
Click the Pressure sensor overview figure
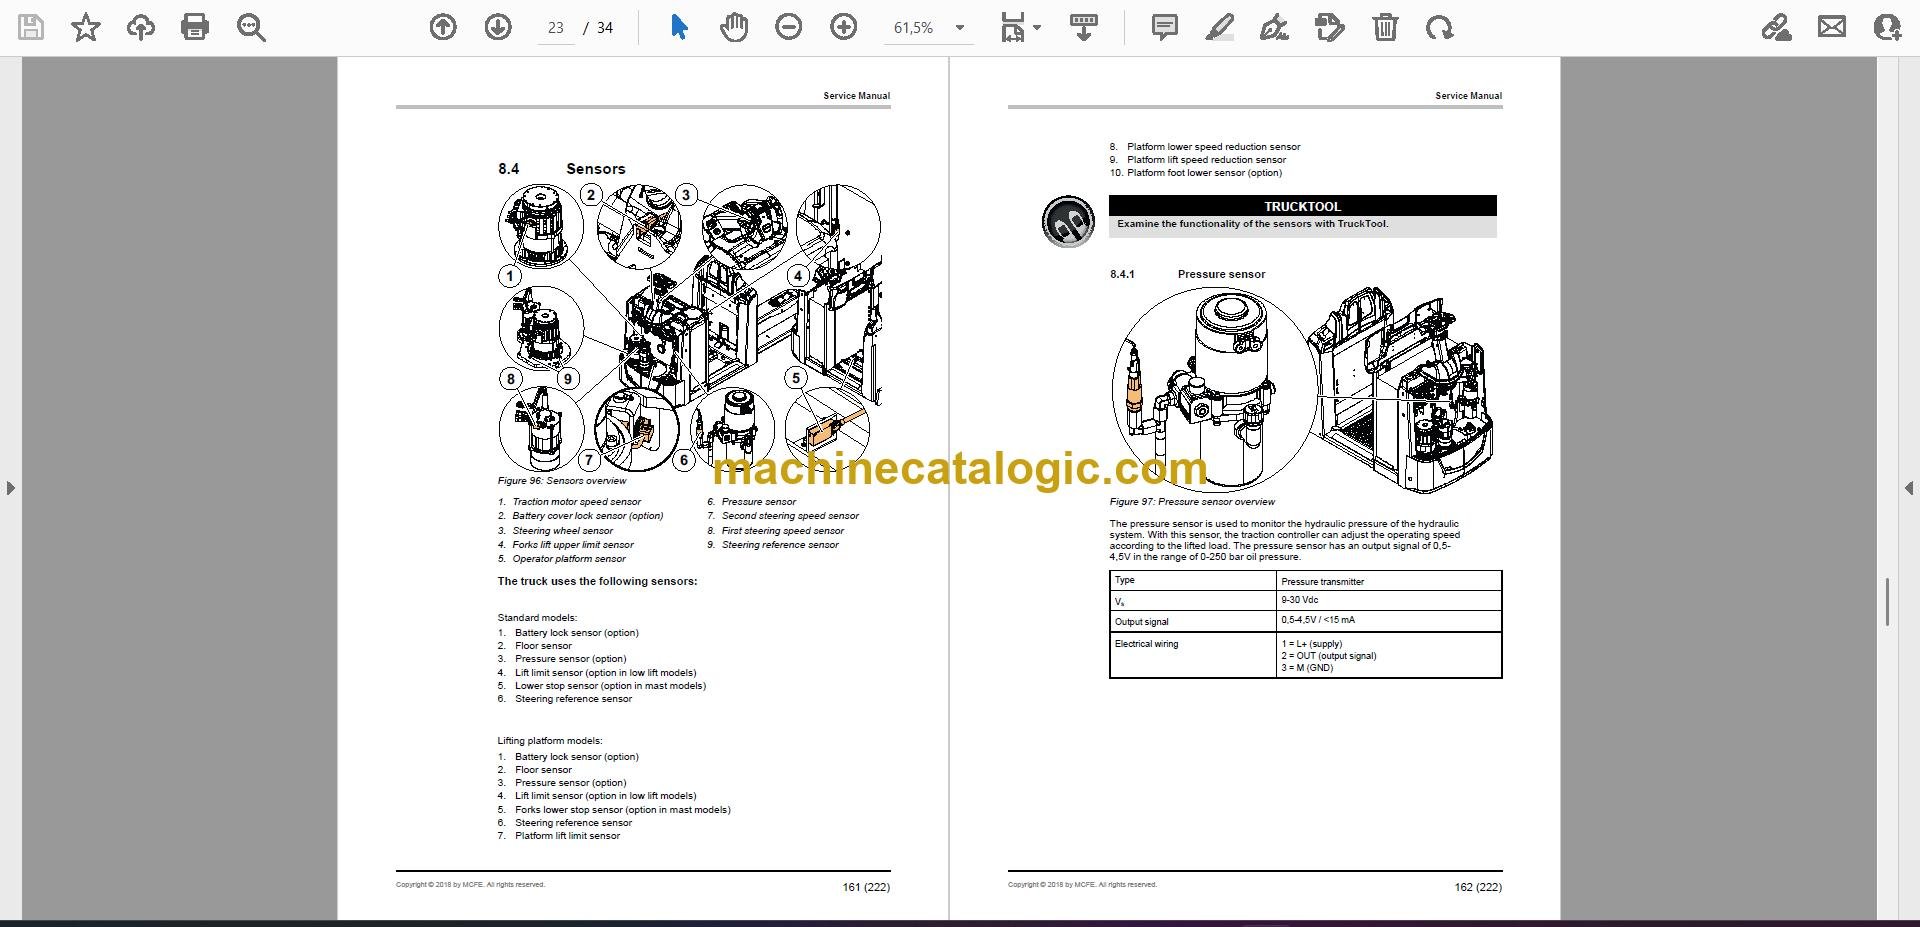[1301, 389]
